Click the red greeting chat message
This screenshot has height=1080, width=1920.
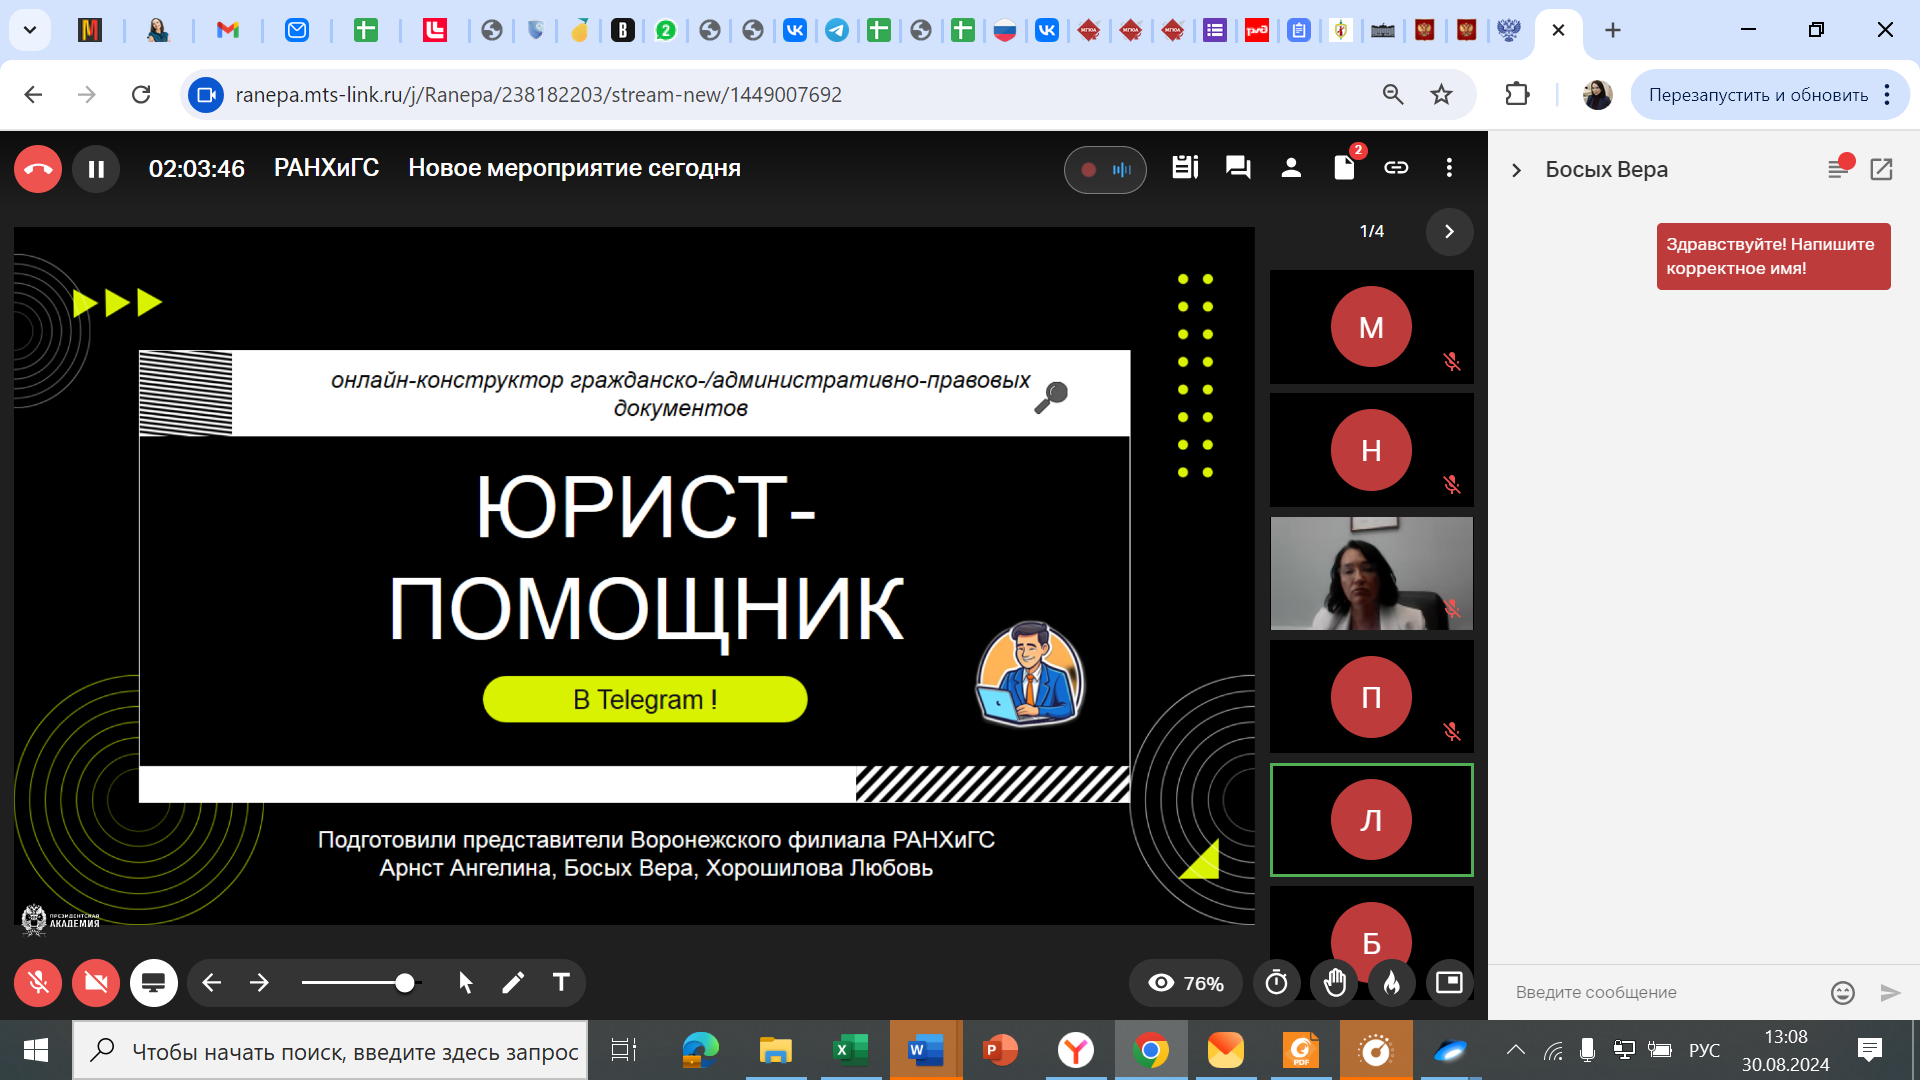tap(1773, 256)
